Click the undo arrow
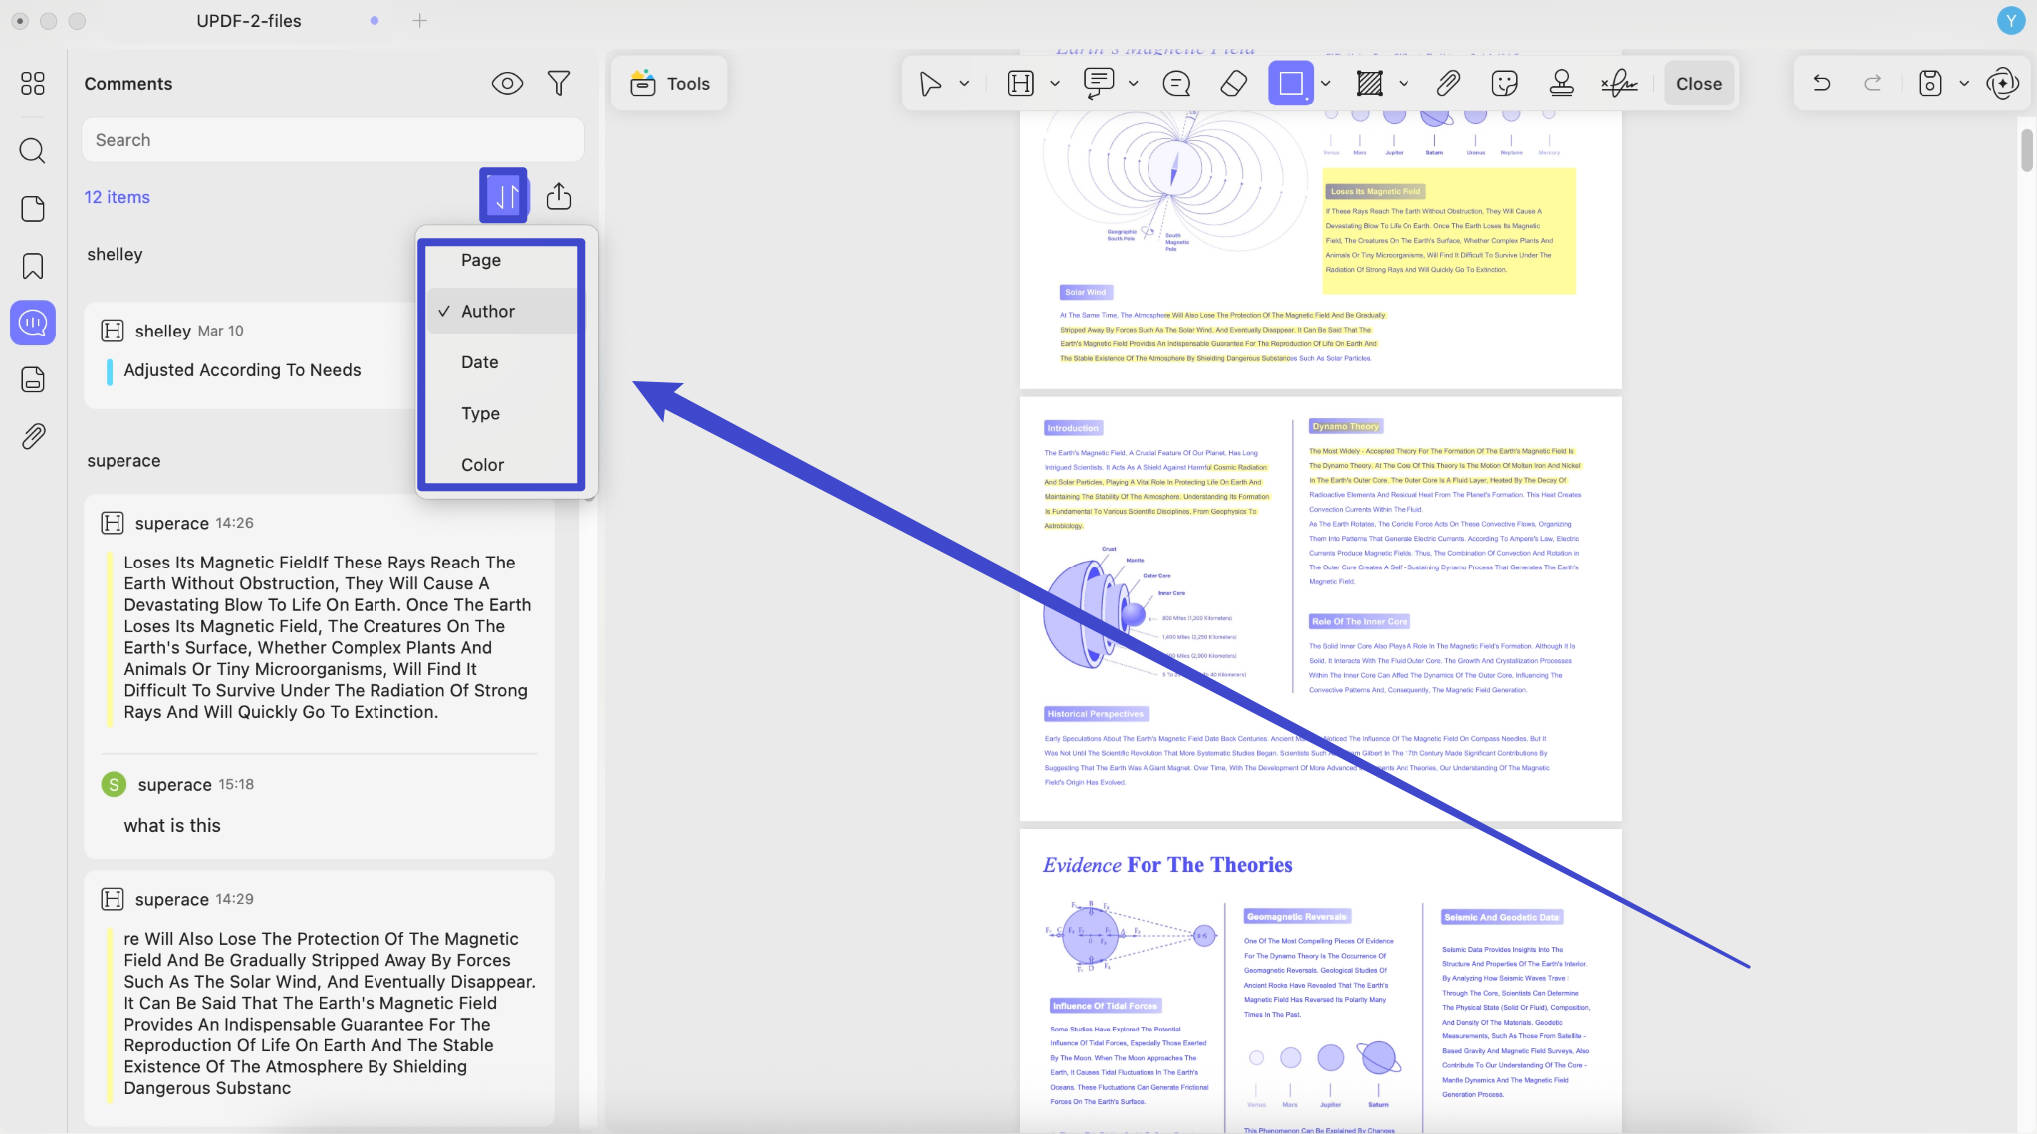This screenshot has width=2037, height=1134. tap(1822, 84)
